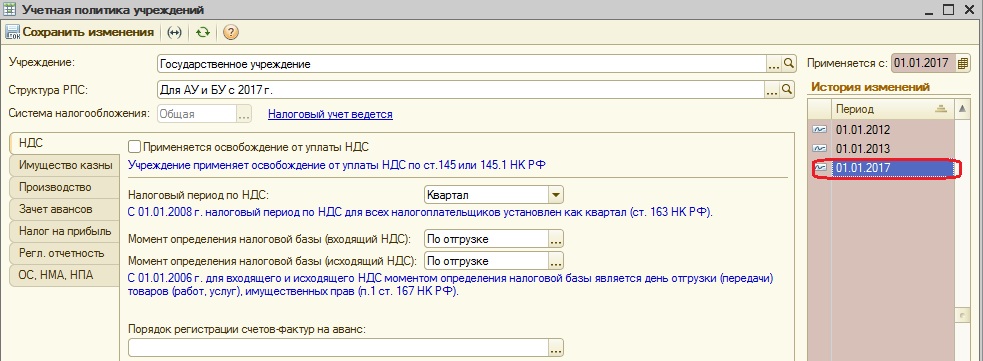Select the Регл. отчетность tab
The width and height of the screenshot is (983, 361).
(64, 253)
